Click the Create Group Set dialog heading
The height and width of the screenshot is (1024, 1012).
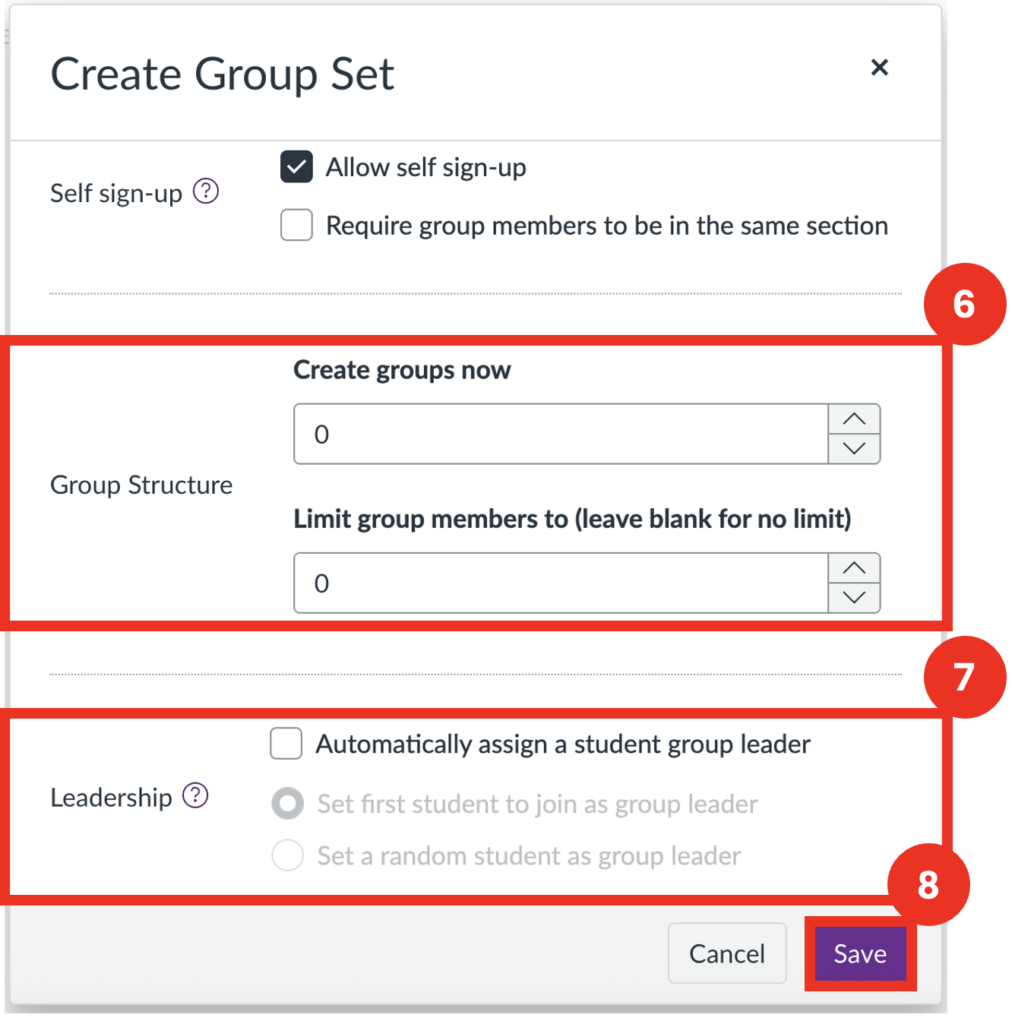pyautogui.click(x=223, y=75)
